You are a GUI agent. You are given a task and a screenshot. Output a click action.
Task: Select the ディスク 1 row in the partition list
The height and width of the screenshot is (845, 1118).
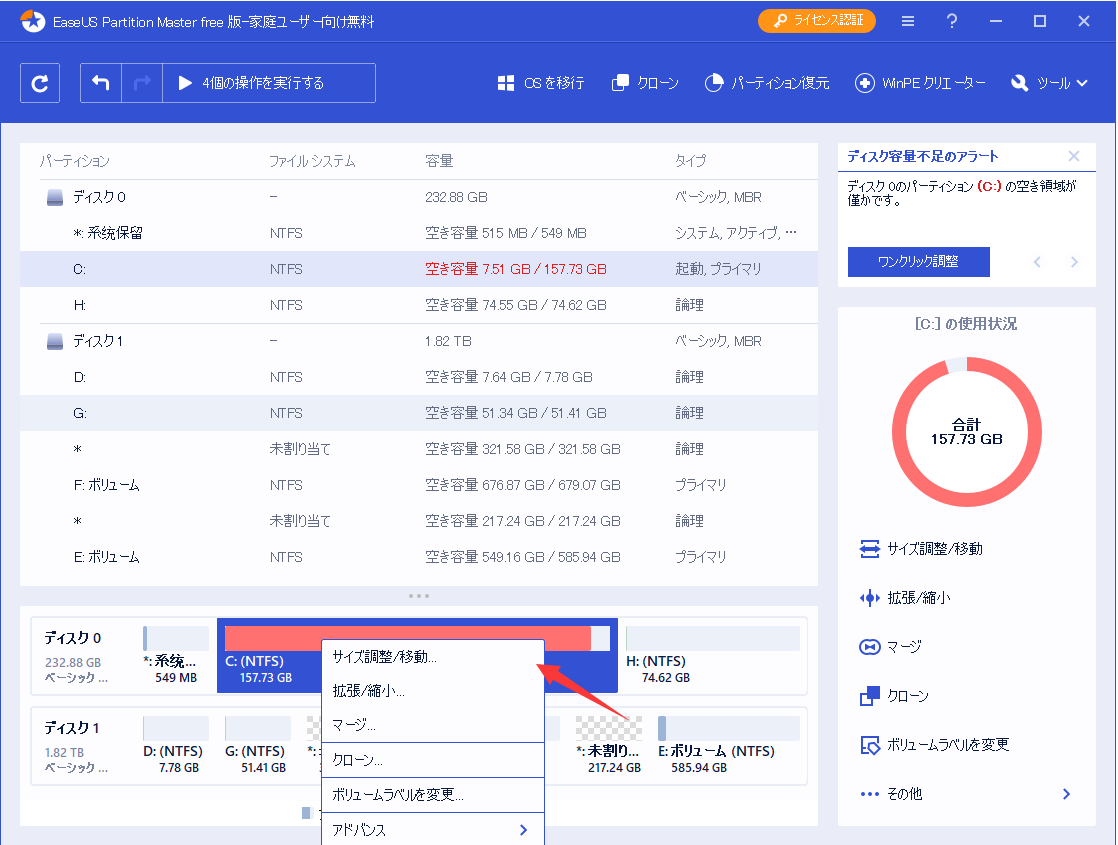[419, 342]
